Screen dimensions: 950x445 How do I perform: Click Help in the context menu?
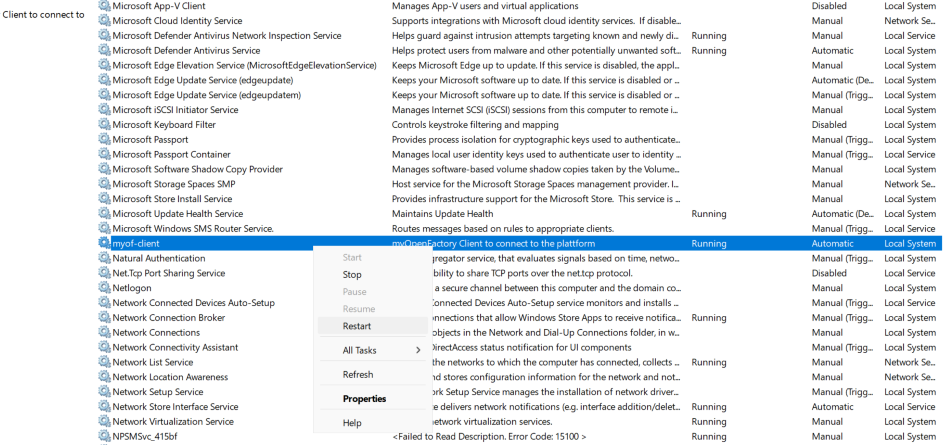[x=373, y=423]
